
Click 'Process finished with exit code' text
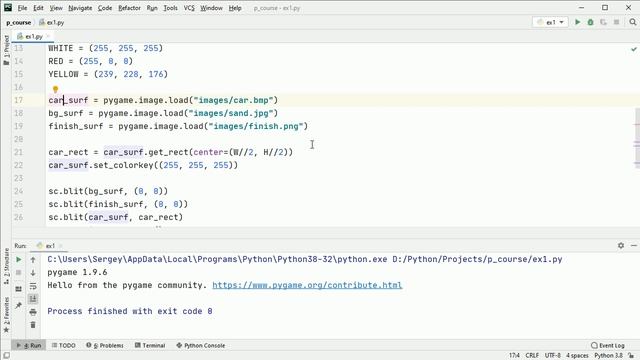pyautogui.click(x=125, y=311)
